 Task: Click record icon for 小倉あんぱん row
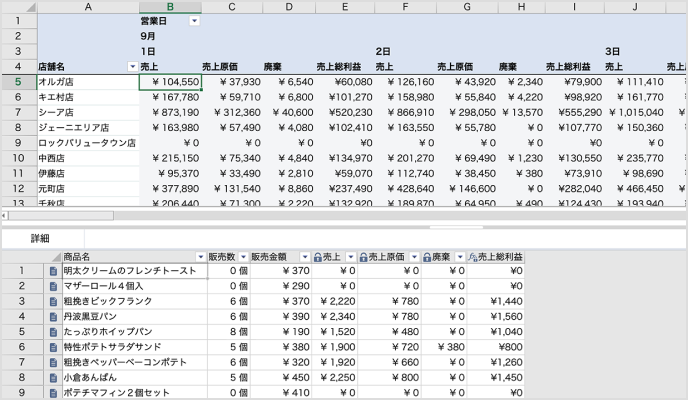53,377
